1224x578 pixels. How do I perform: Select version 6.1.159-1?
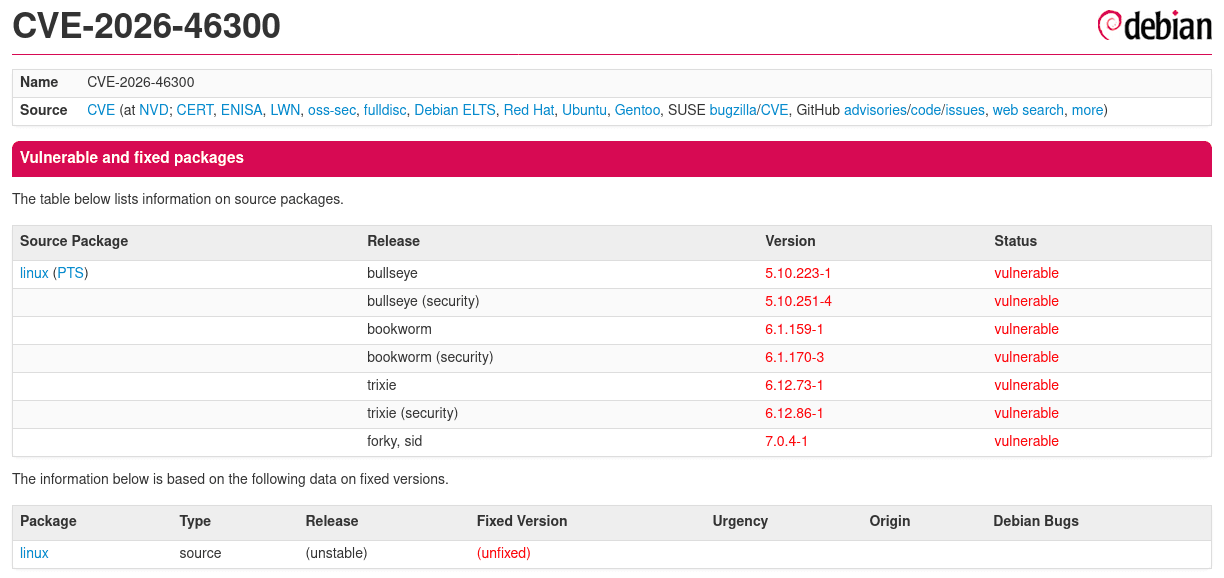click(x=795, y=329)
